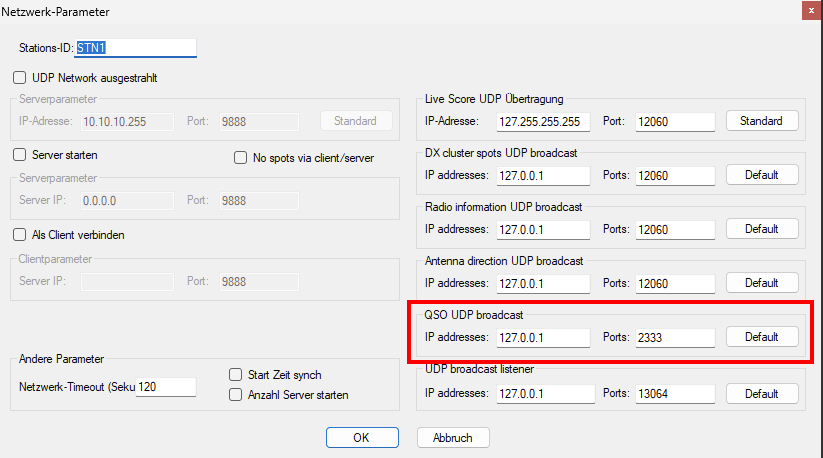This screenshot has height=458, width=823.
Task: Enable Als Client verbinden checkbox
Action: point(19,235)
